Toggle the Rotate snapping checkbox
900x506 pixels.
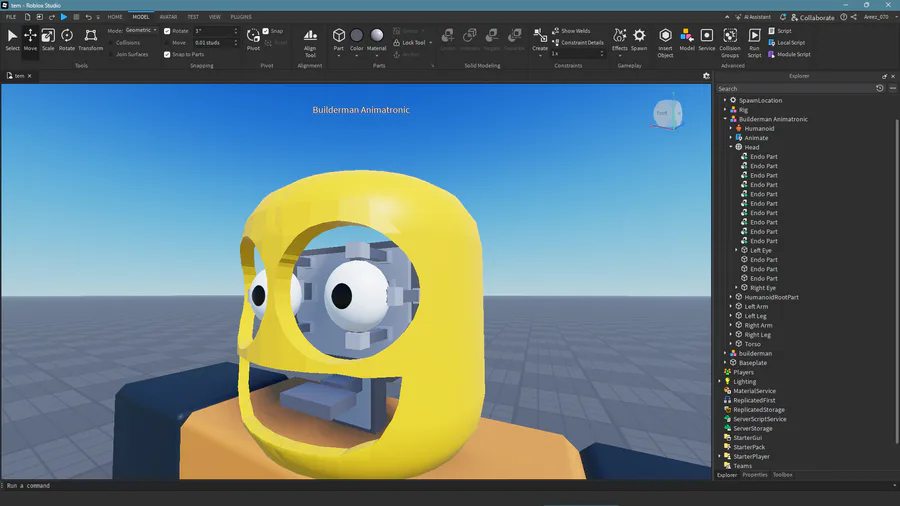(167, 31)
